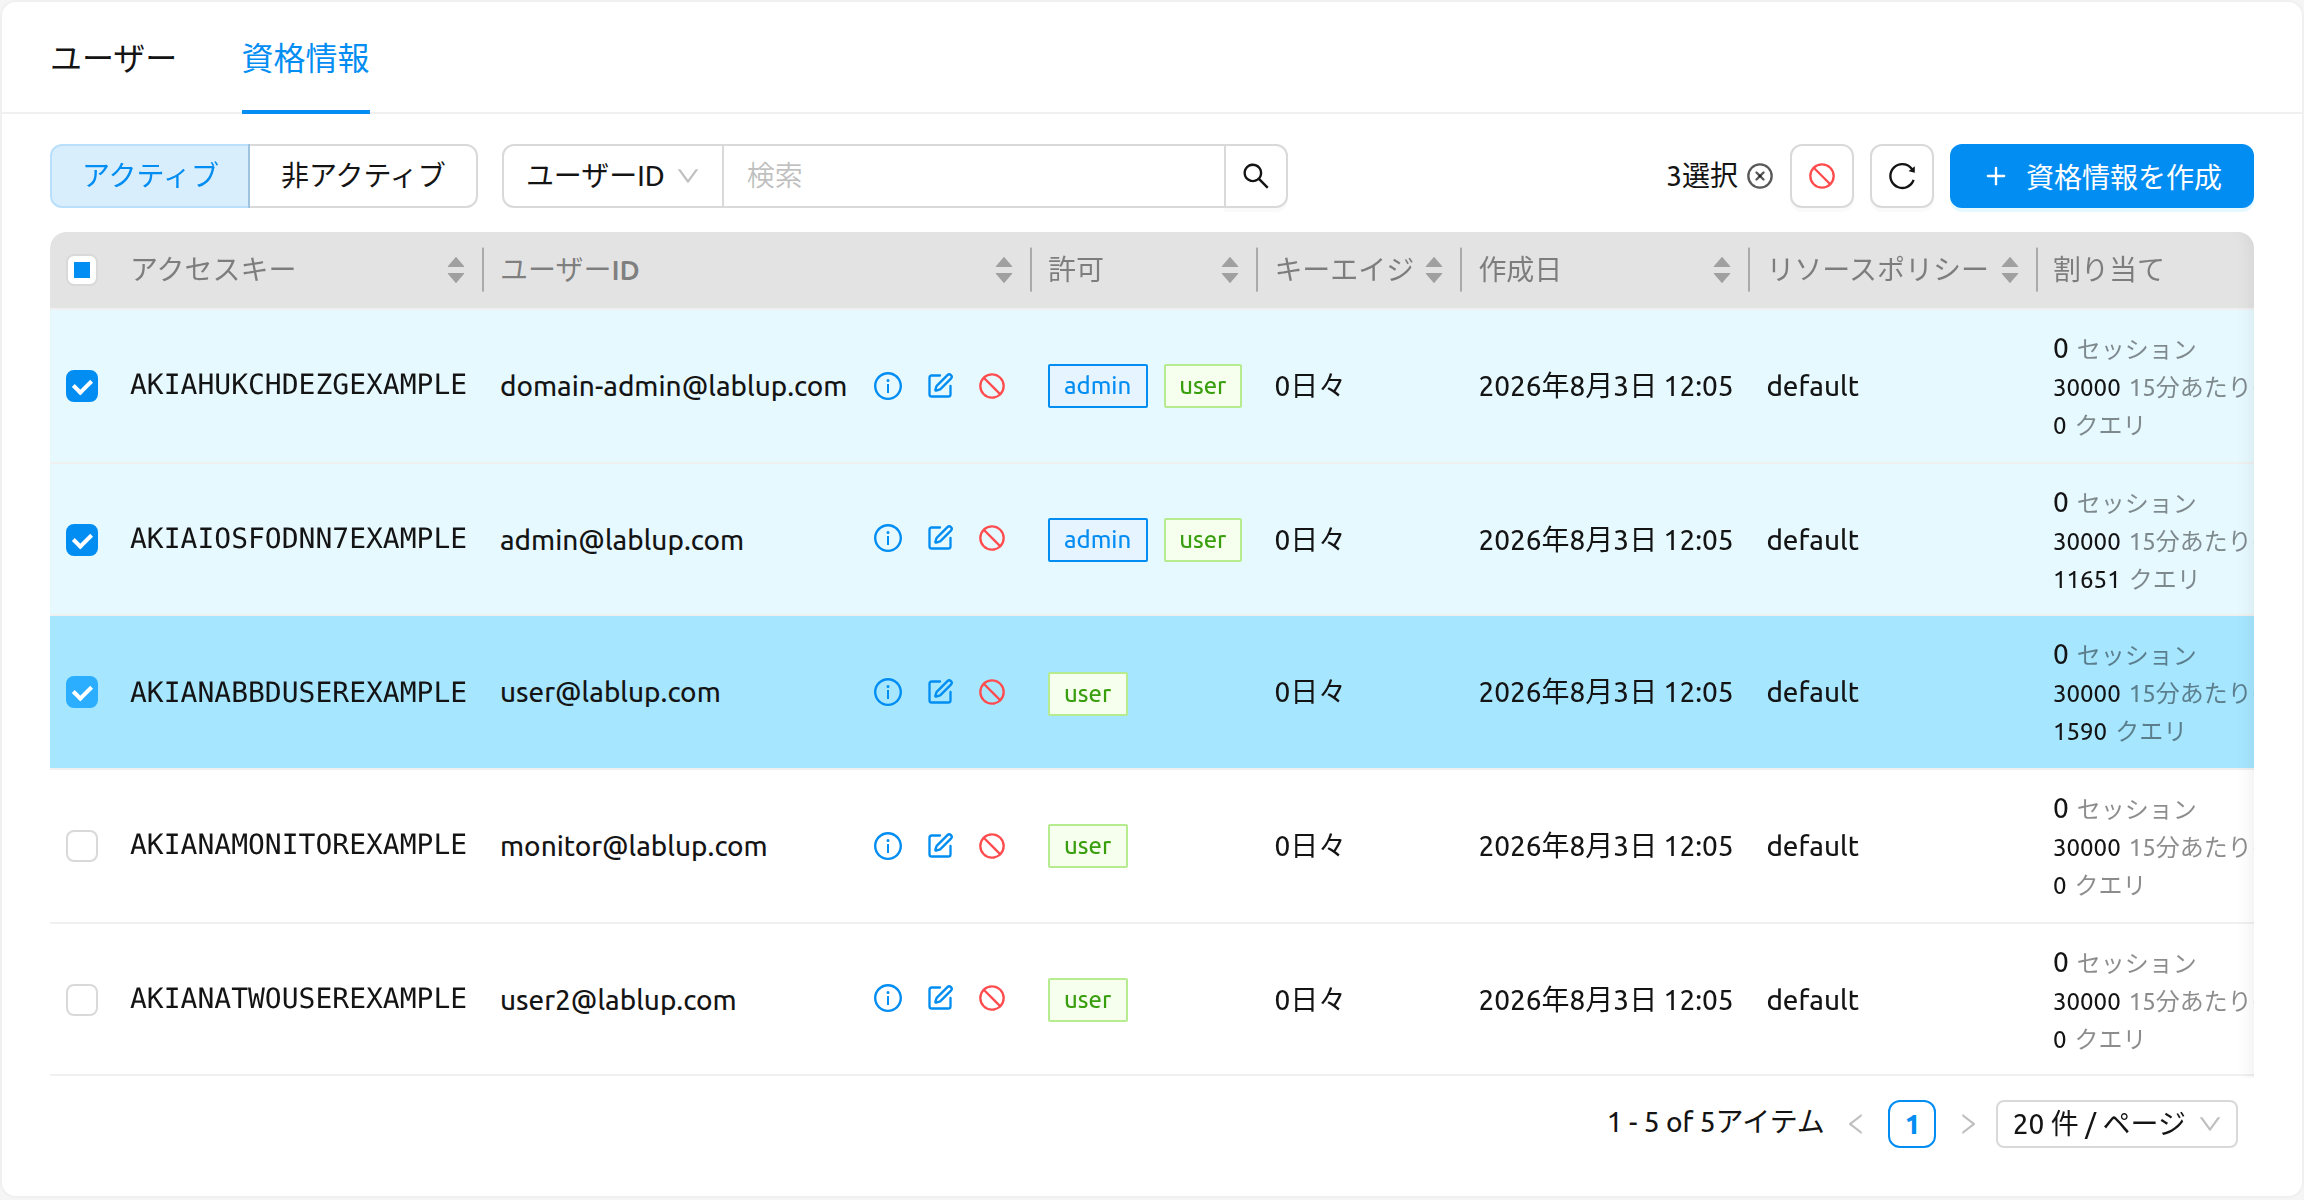
Task: Click access key AKIAIOSFODNN7EXAMPLE
Action: point(298,539)
